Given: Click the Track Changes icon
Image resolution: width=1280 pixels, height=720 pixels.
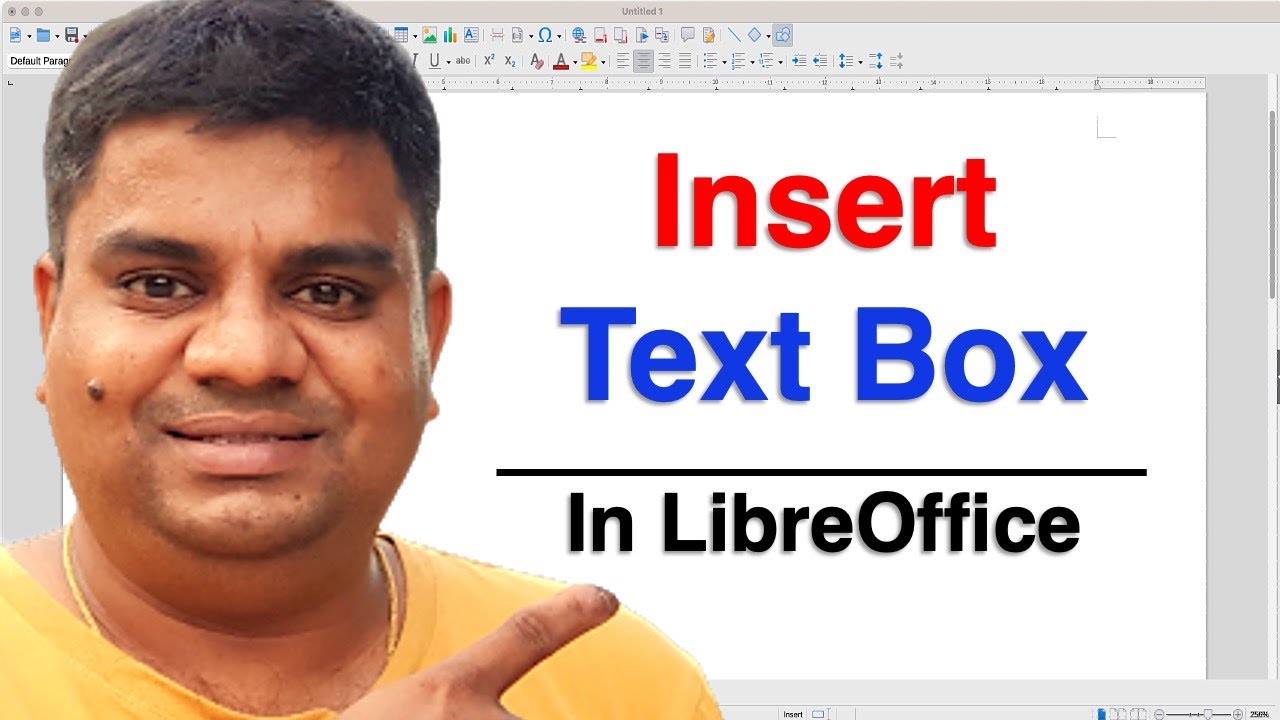Looking at the screenshot, I should click(x=709, y=35).
